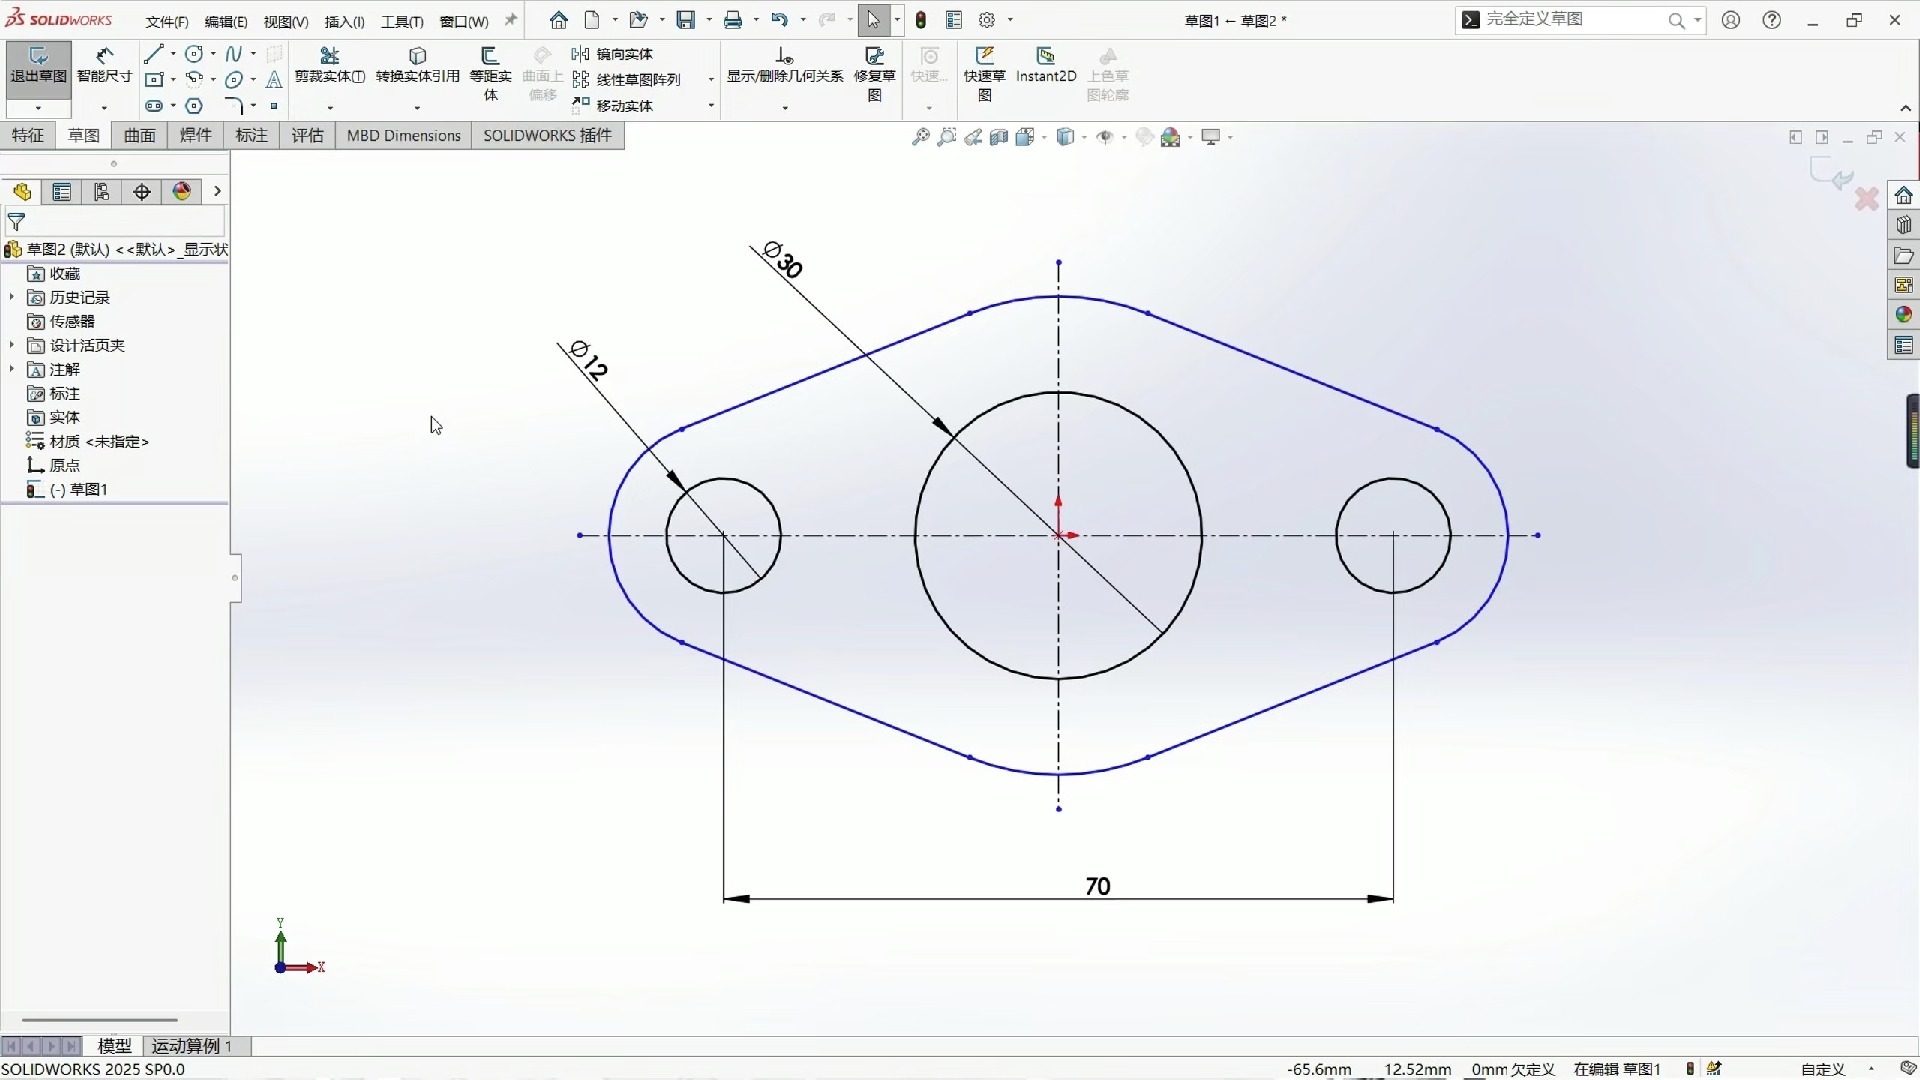The width and height of the screenshot is (1920, 1080).
Task: Expand the 历史记录 node in tree
Action: (11, 297)
